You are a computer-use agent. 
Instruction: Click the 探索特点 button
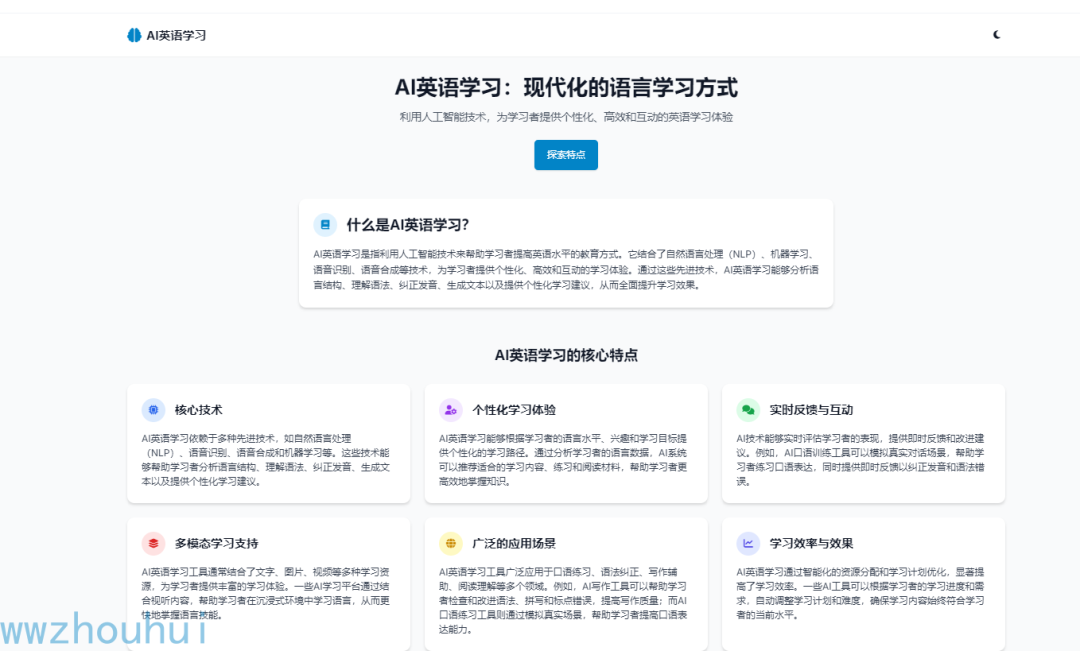565,155
